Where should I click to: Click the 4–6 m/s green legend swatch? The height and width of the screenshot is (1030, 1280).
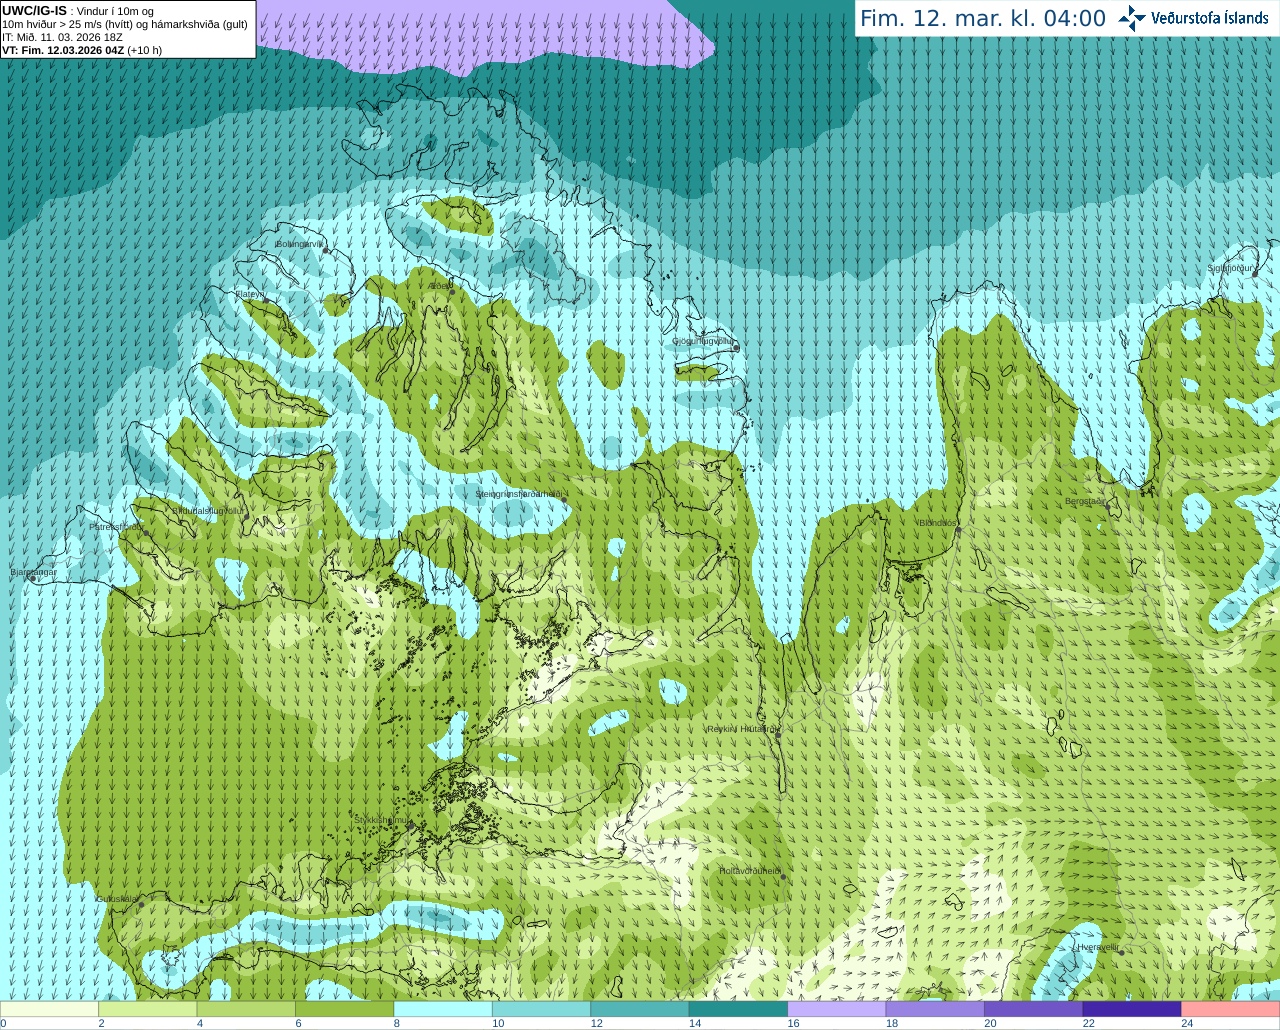246,1009
